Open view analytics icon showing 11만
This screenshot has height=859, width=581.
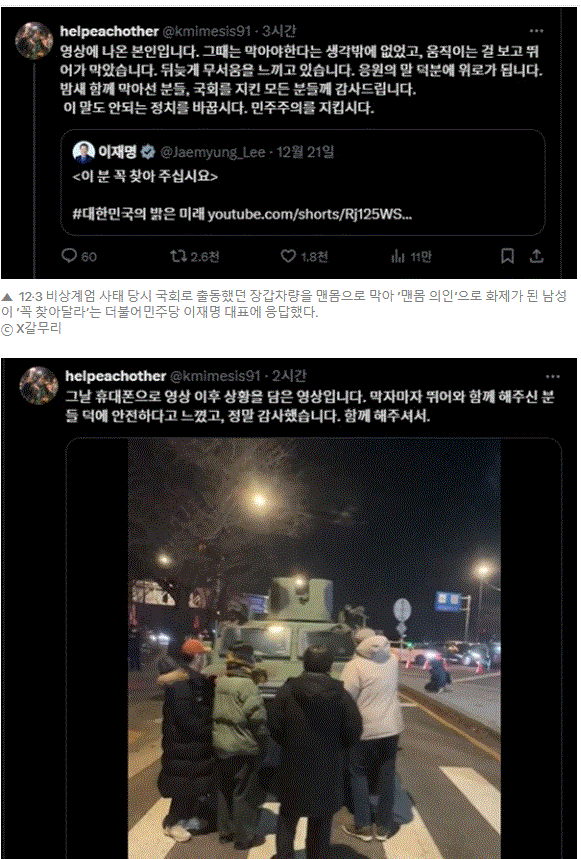tap(398, 256)
